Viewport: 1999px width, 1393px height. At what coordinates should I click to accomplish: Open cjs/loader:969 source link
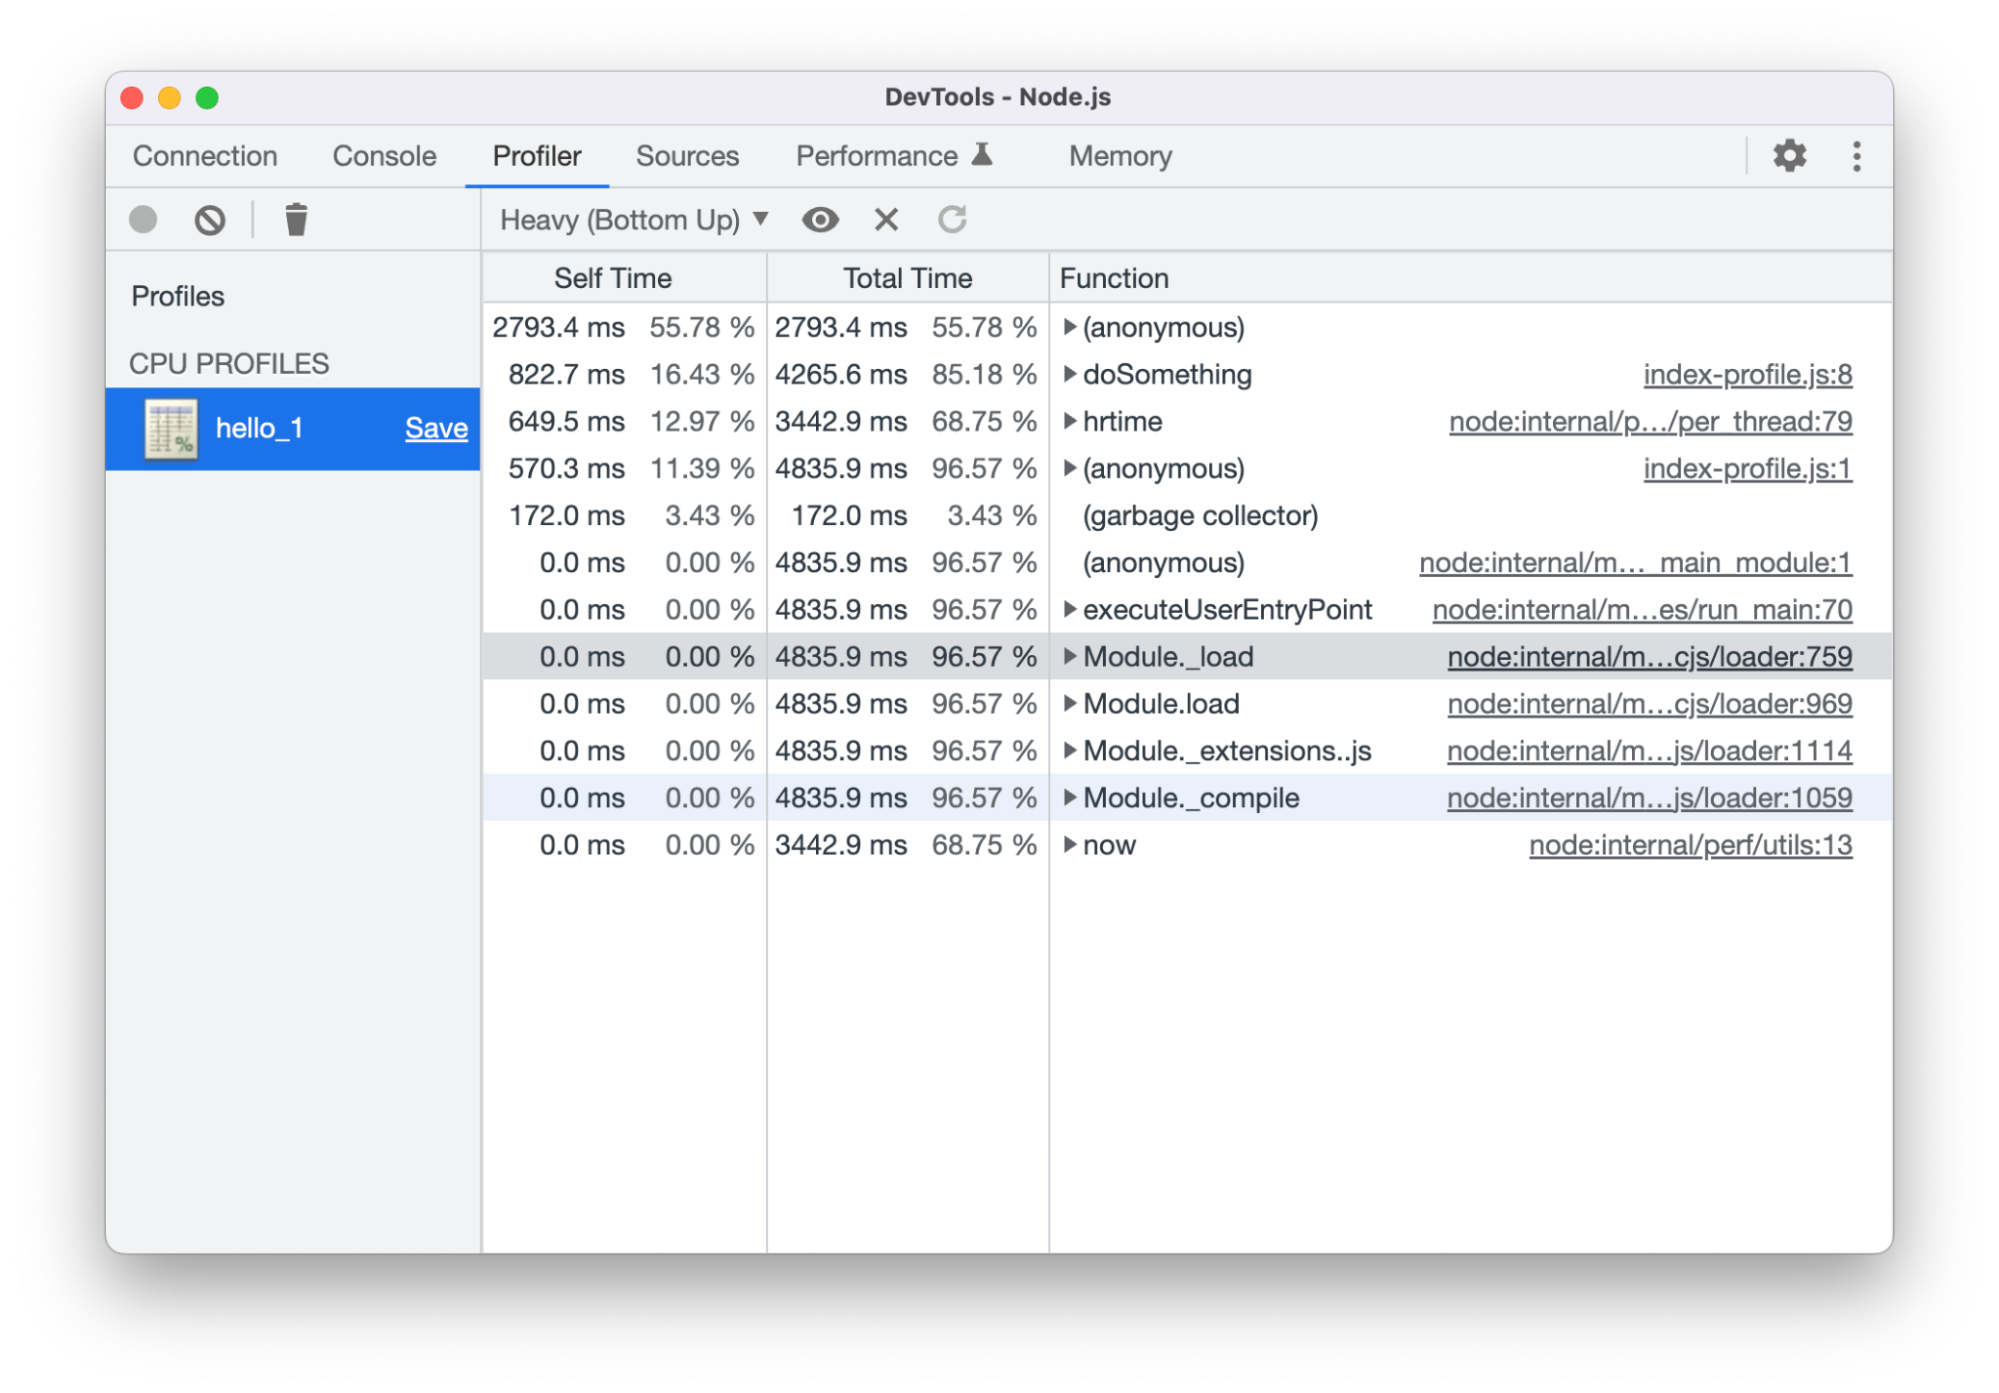pos(1649,703)
